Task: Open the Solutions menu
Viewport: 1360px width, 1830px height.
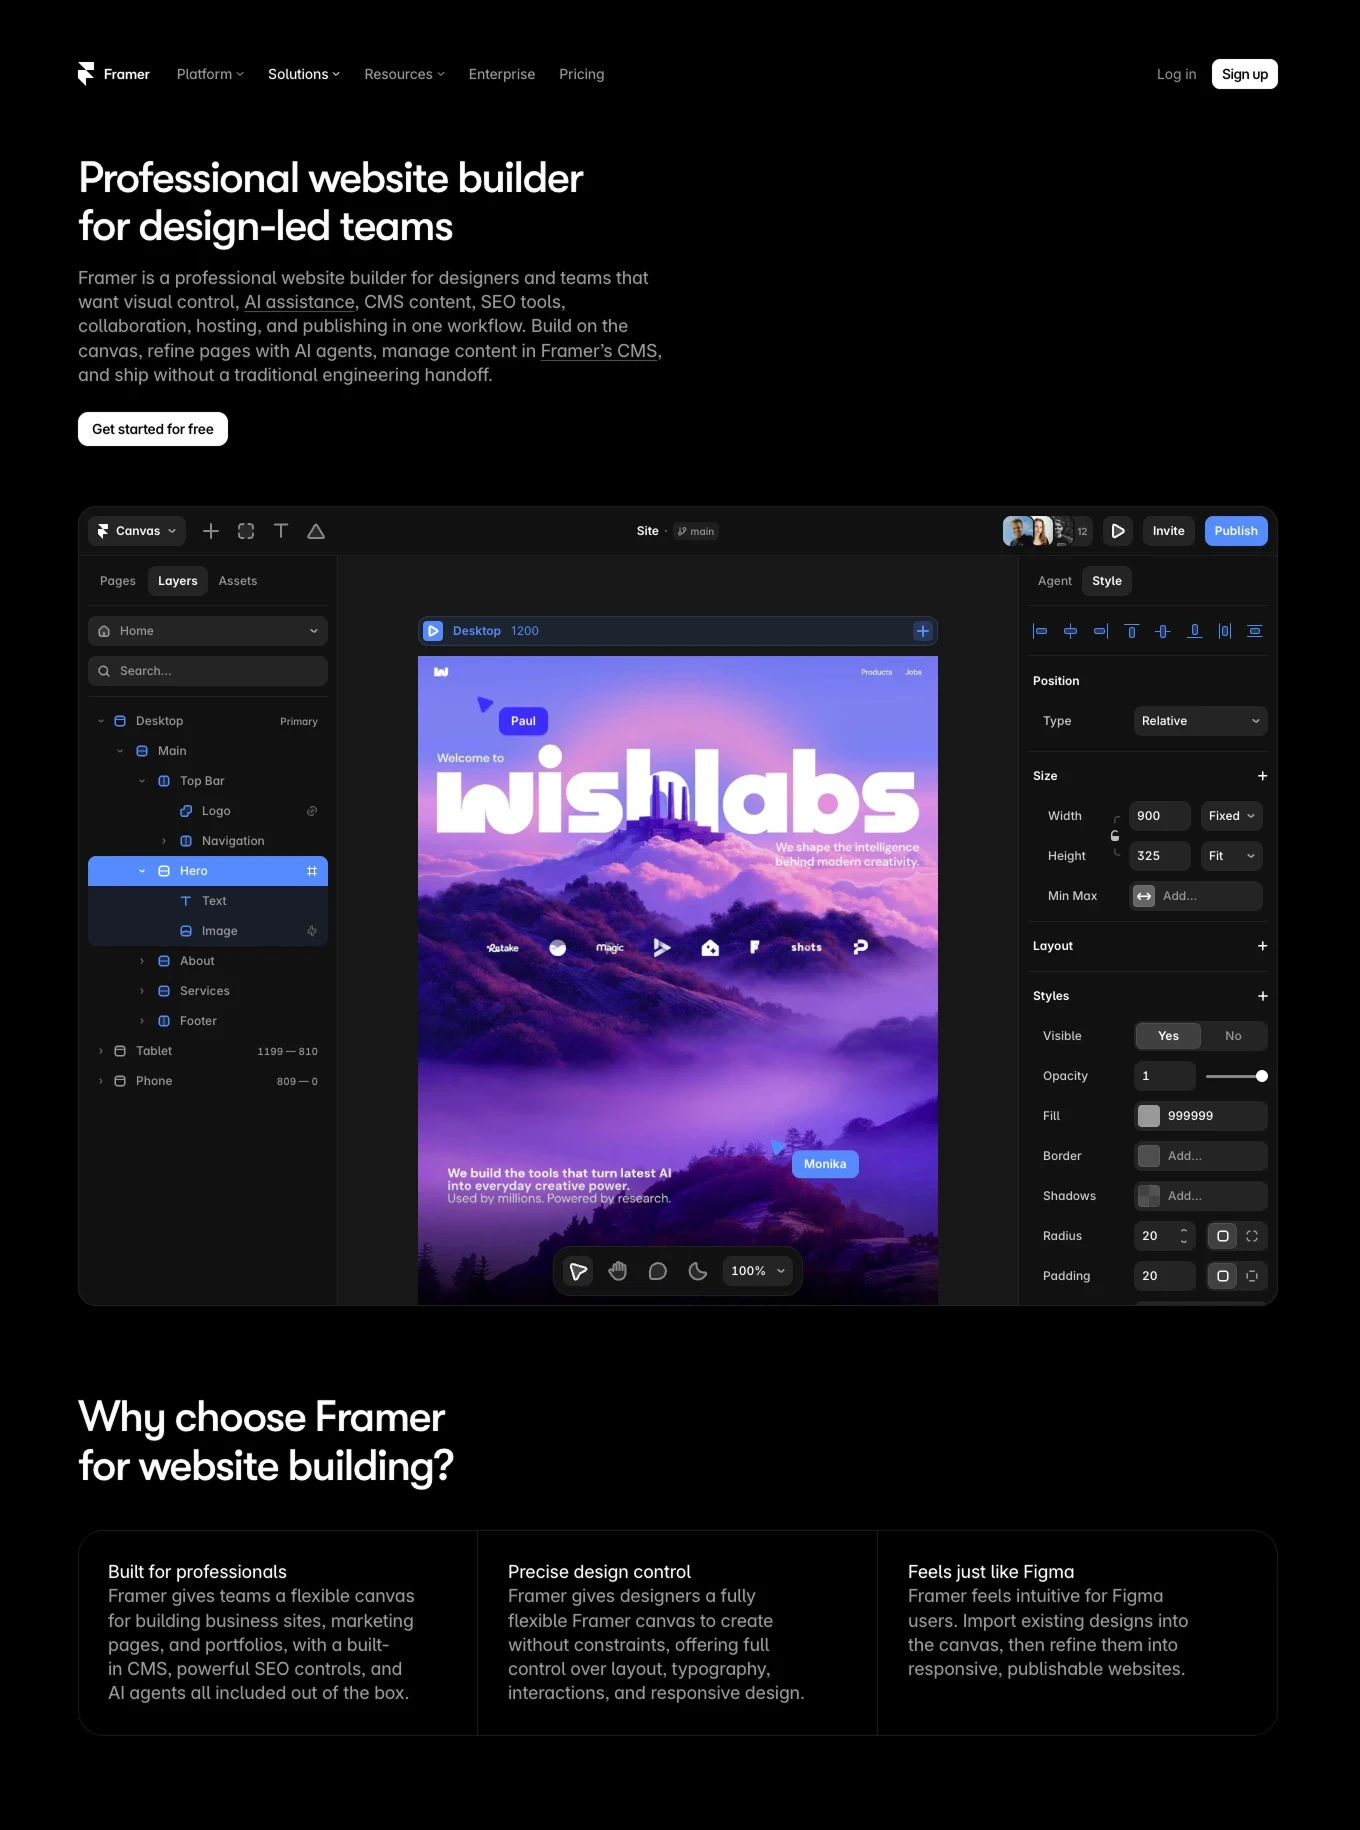Action: tap(304, 74)
